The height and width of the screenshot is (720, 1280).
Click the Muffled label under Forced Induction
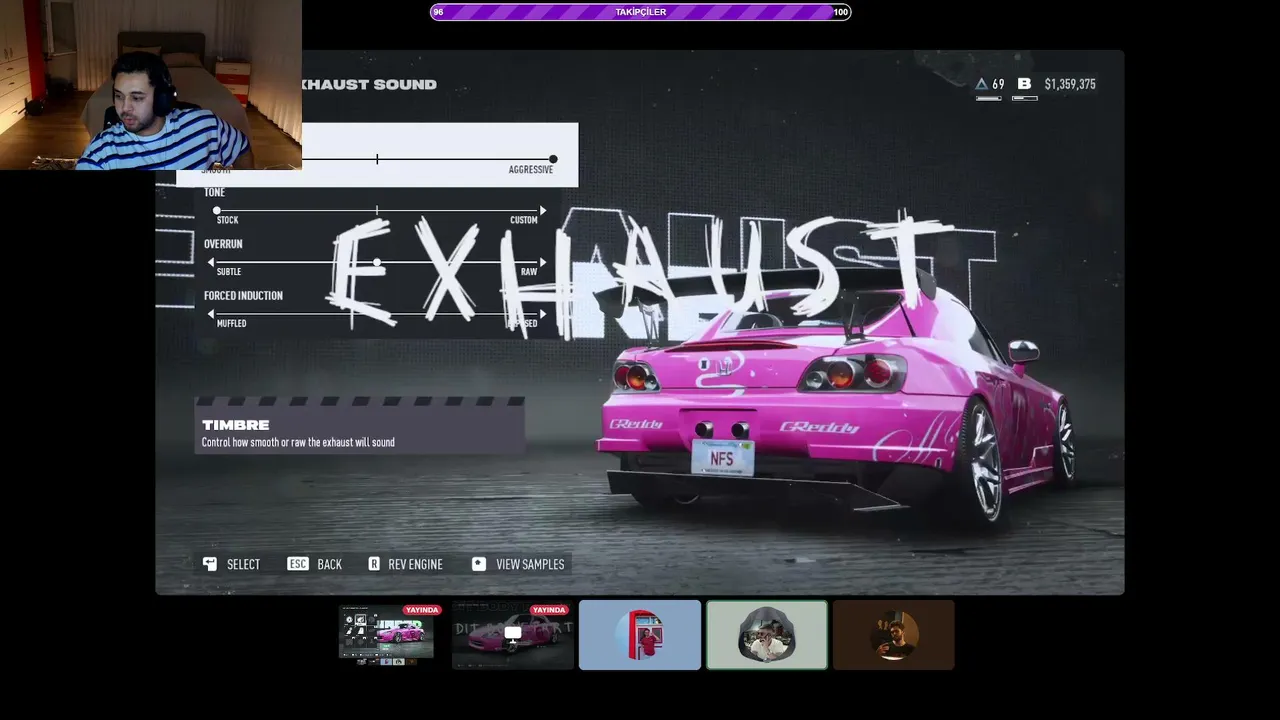pyautogui.click(x=232, y=324)
